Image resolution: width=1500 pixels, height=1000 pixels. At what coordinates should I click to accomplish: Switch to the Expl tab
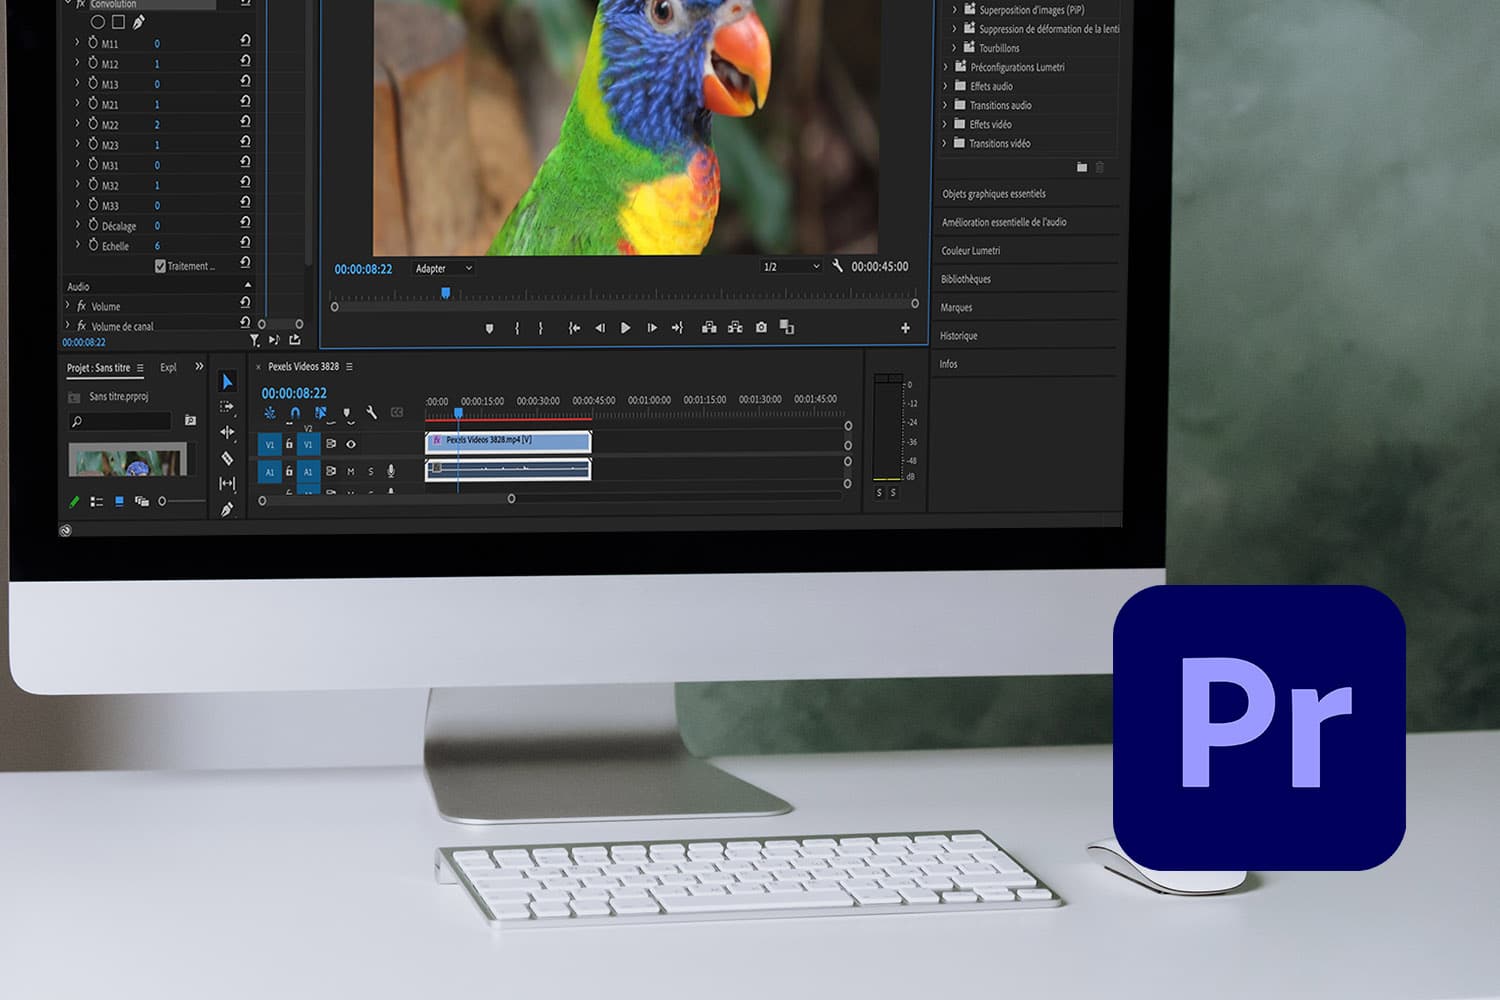[168, 367]
